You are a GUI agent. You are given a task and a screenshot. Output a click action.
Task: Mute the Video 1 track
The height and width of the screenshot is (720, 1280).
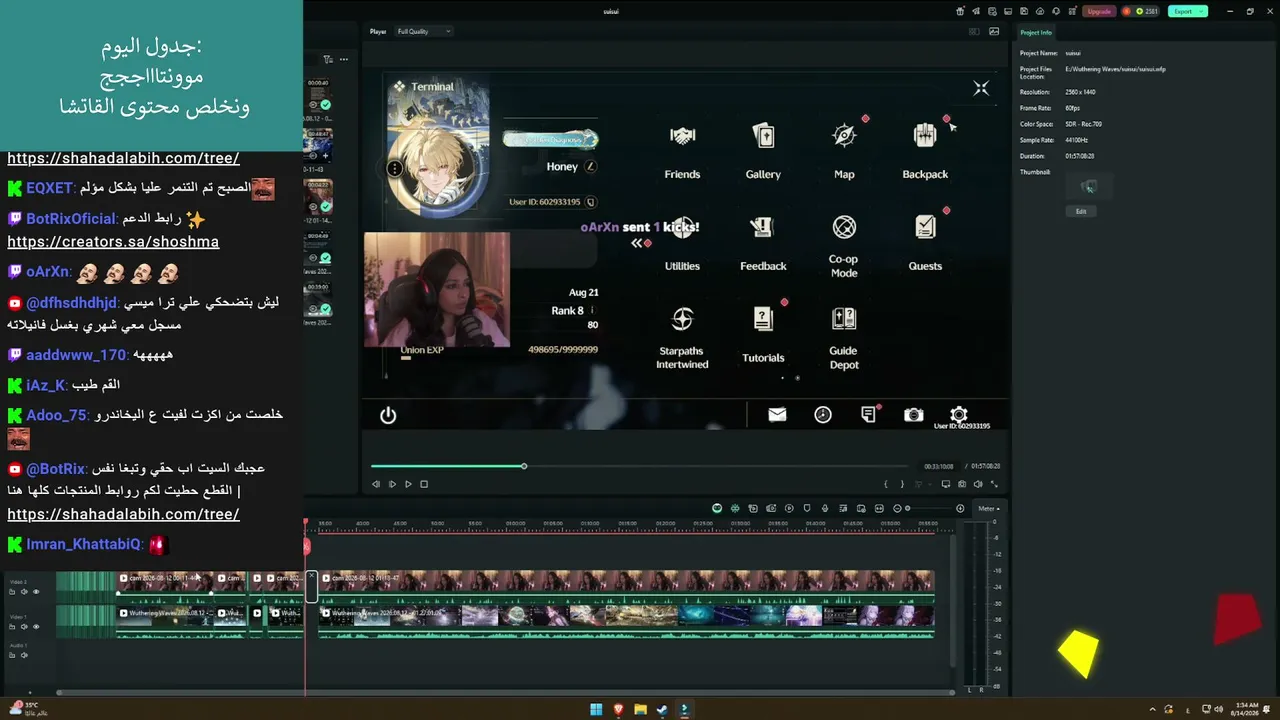coord(25,627)
